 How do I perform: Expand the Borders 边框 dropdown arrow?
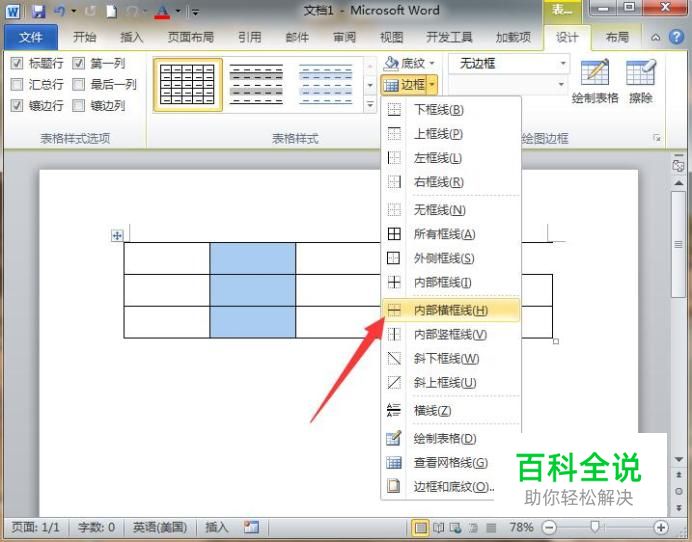point(432,84)
